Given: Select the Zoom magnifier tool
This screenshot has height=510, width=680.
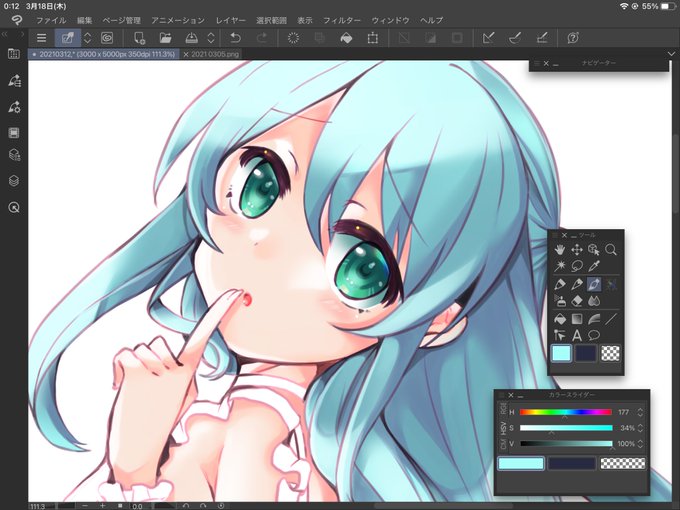Looking at the screenshot, I should click(611, 249).
